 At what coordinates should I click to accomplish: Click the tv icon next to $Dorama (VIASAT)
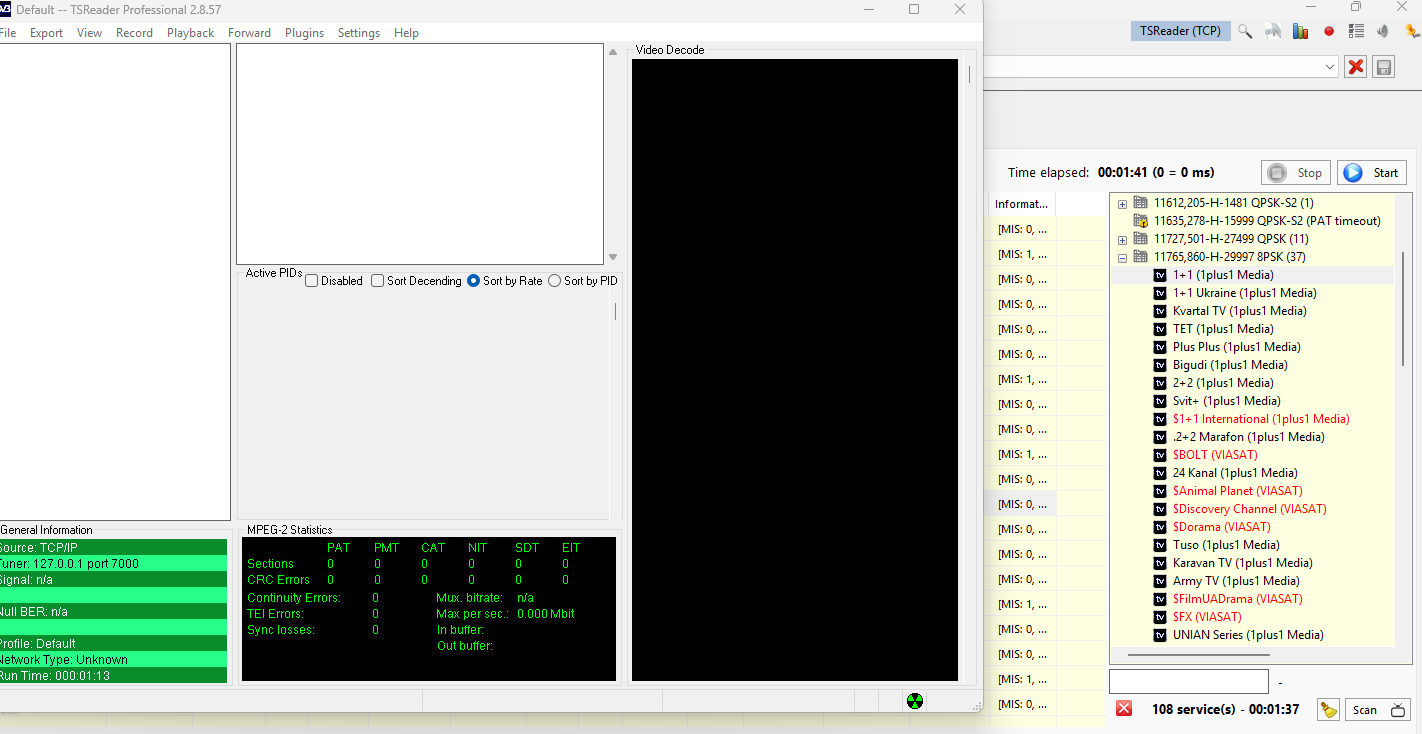(1160, 527)
